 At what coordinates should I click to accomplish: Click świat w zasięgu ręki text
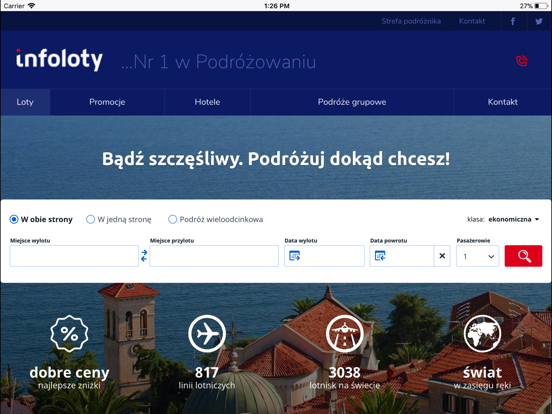(x=482, y=378)
